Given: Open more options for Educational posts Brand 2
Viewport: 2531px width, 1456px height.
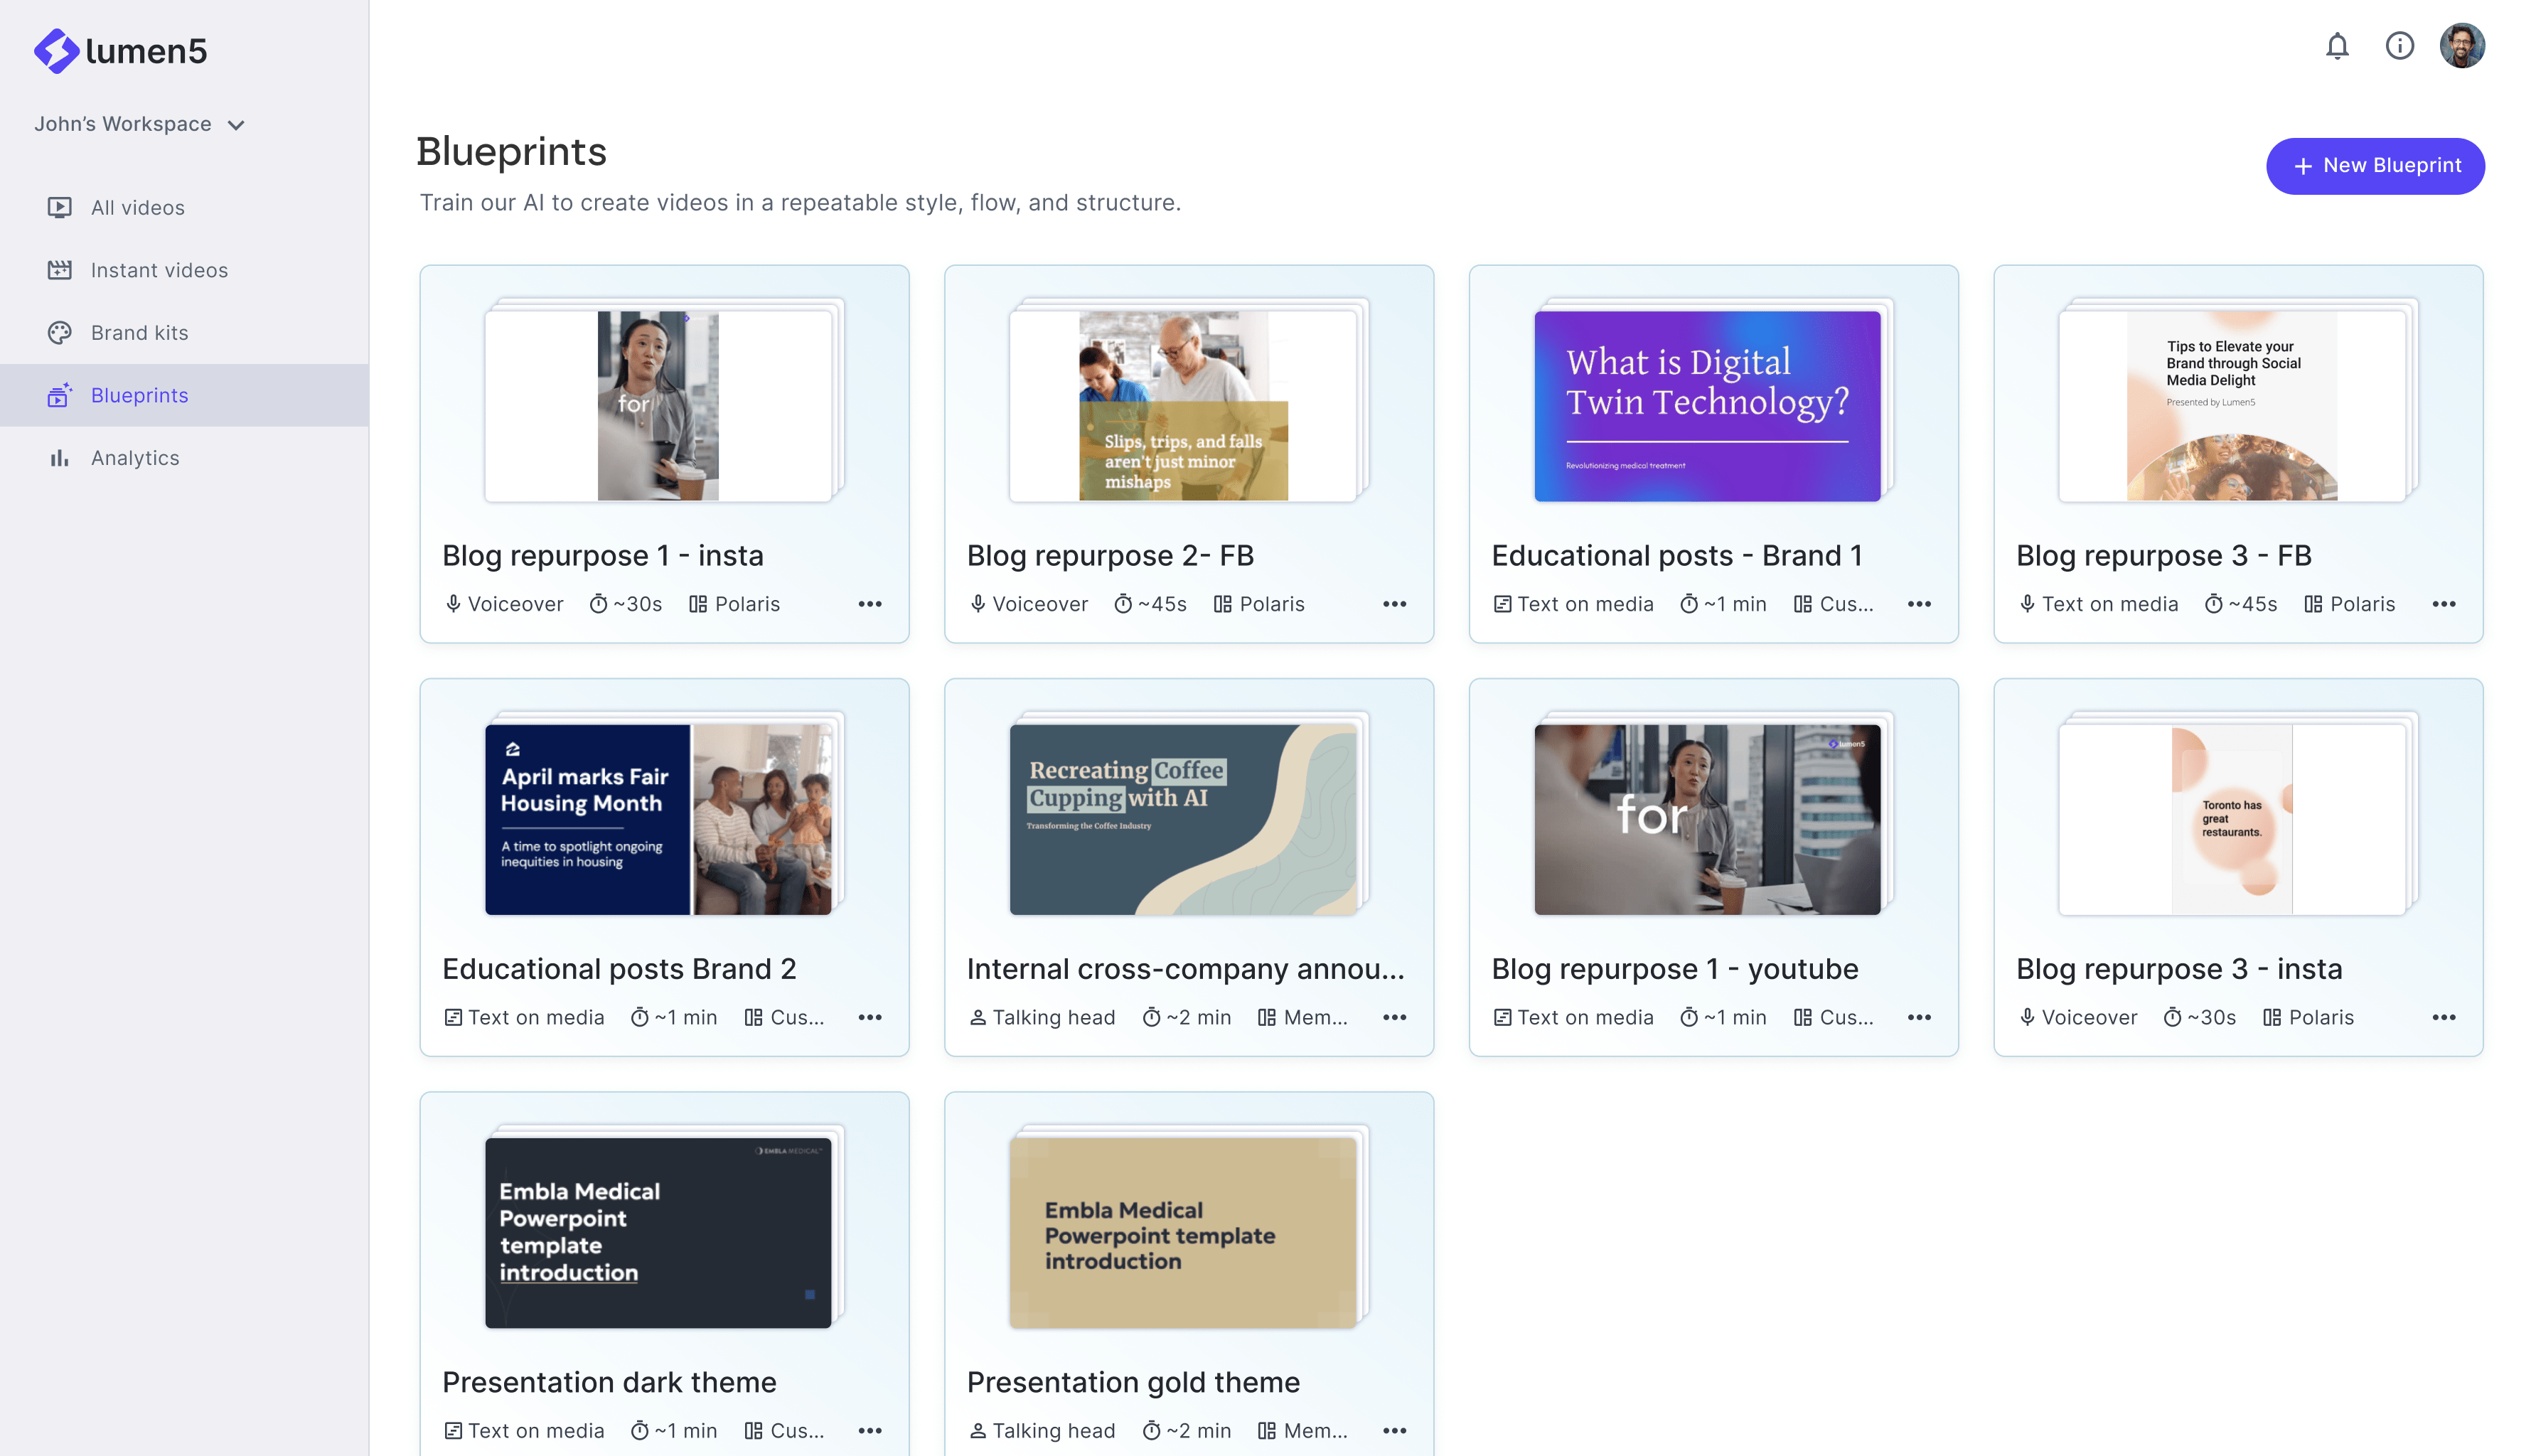Looking at the screenshot, I should coord(869,1017).
